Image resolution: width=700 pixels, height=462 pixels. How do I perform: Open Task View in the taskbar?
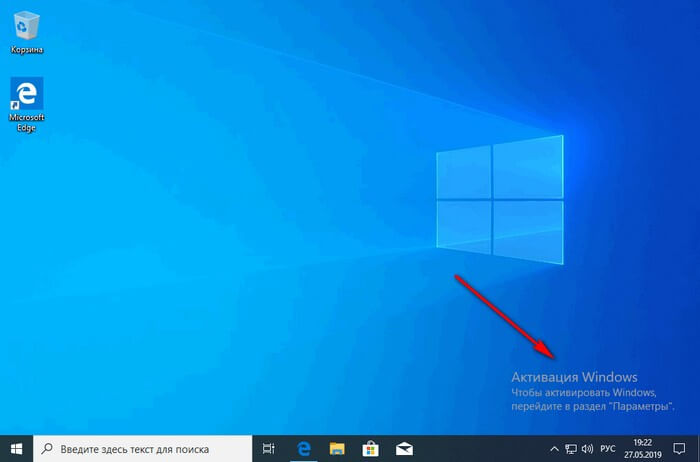pos(269,449)
